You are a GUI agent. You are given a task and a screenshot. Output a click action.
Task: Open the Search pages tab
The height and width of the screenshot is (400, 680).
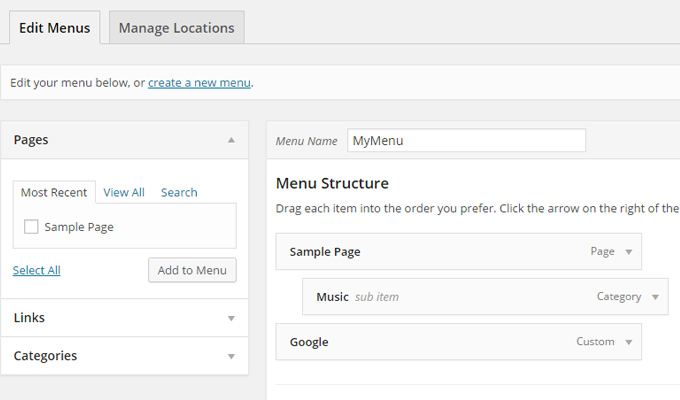tap(179, 192)
